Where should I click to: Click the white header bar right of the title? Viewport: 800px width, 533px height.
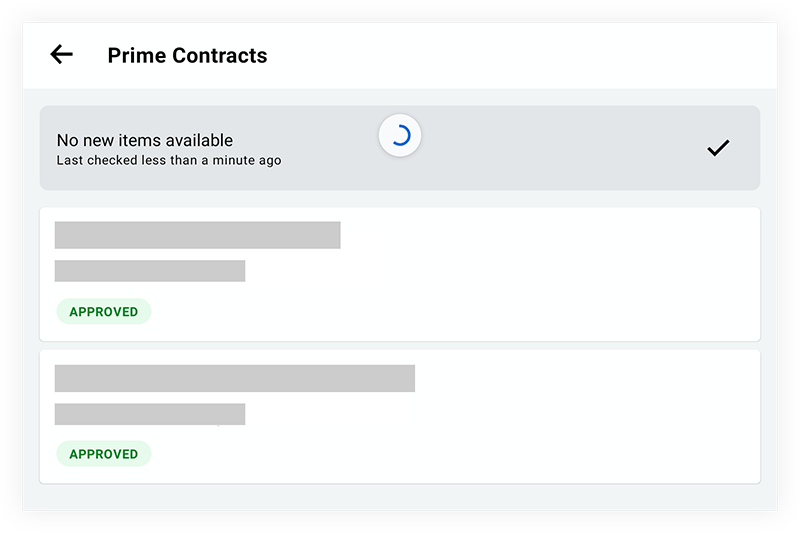520,55
